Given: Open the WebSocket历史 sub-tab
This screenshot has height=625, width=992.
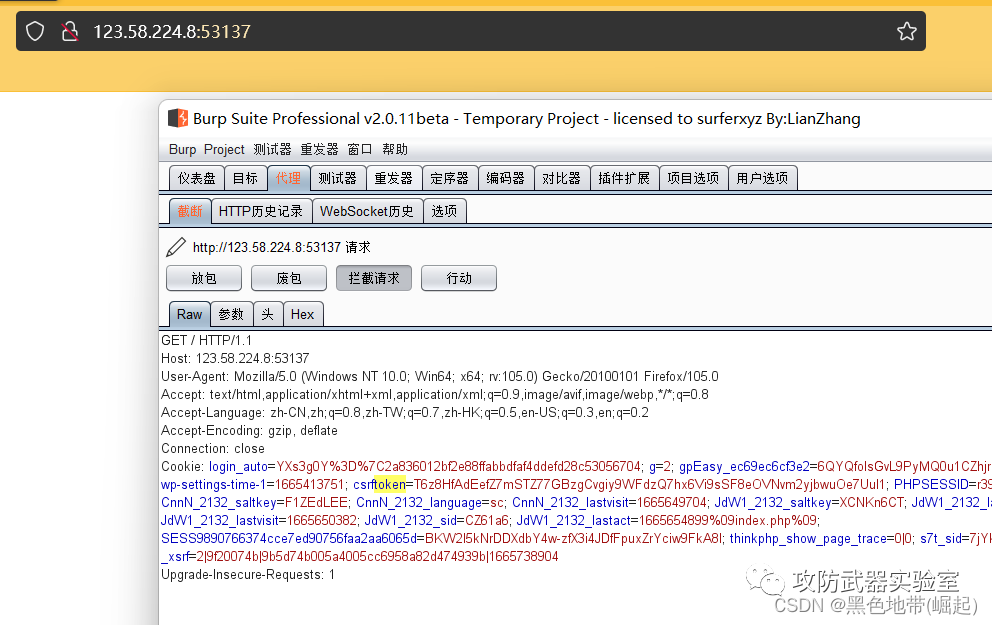Looking at the screenshot, I should 367,211.
